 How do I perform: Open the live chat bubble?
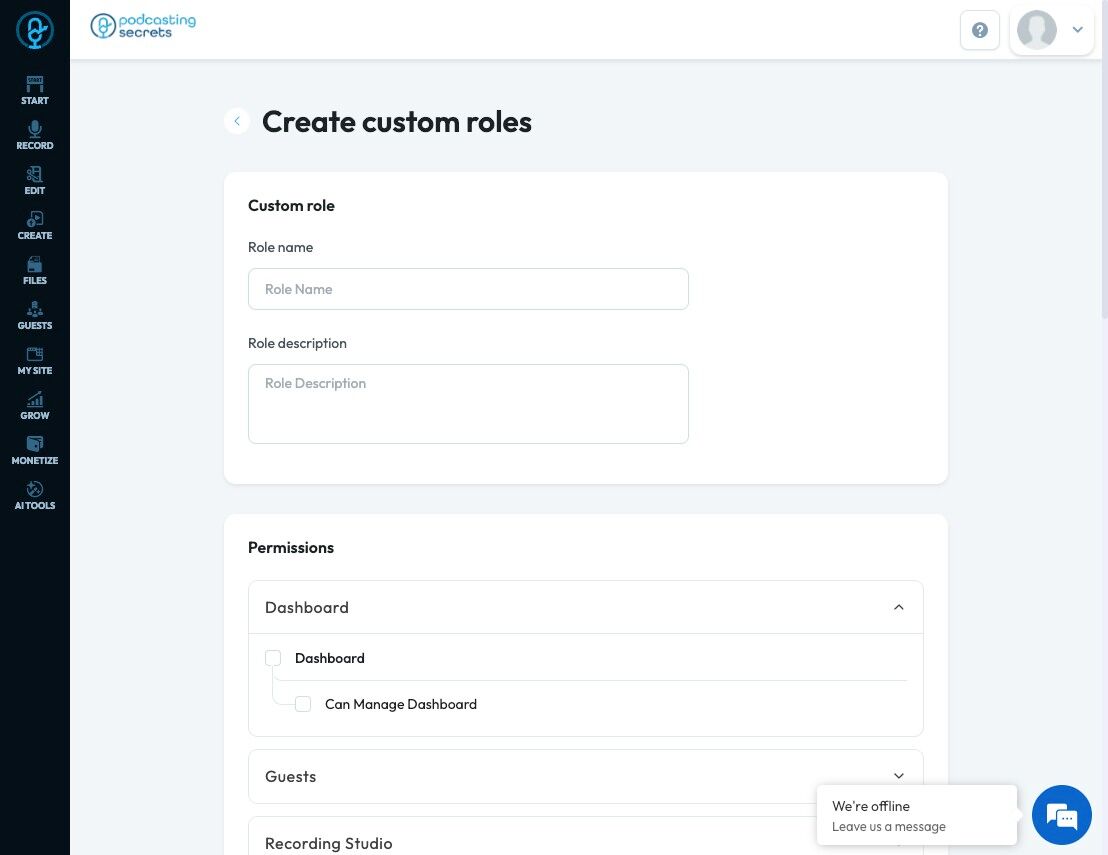point(1062,815)
